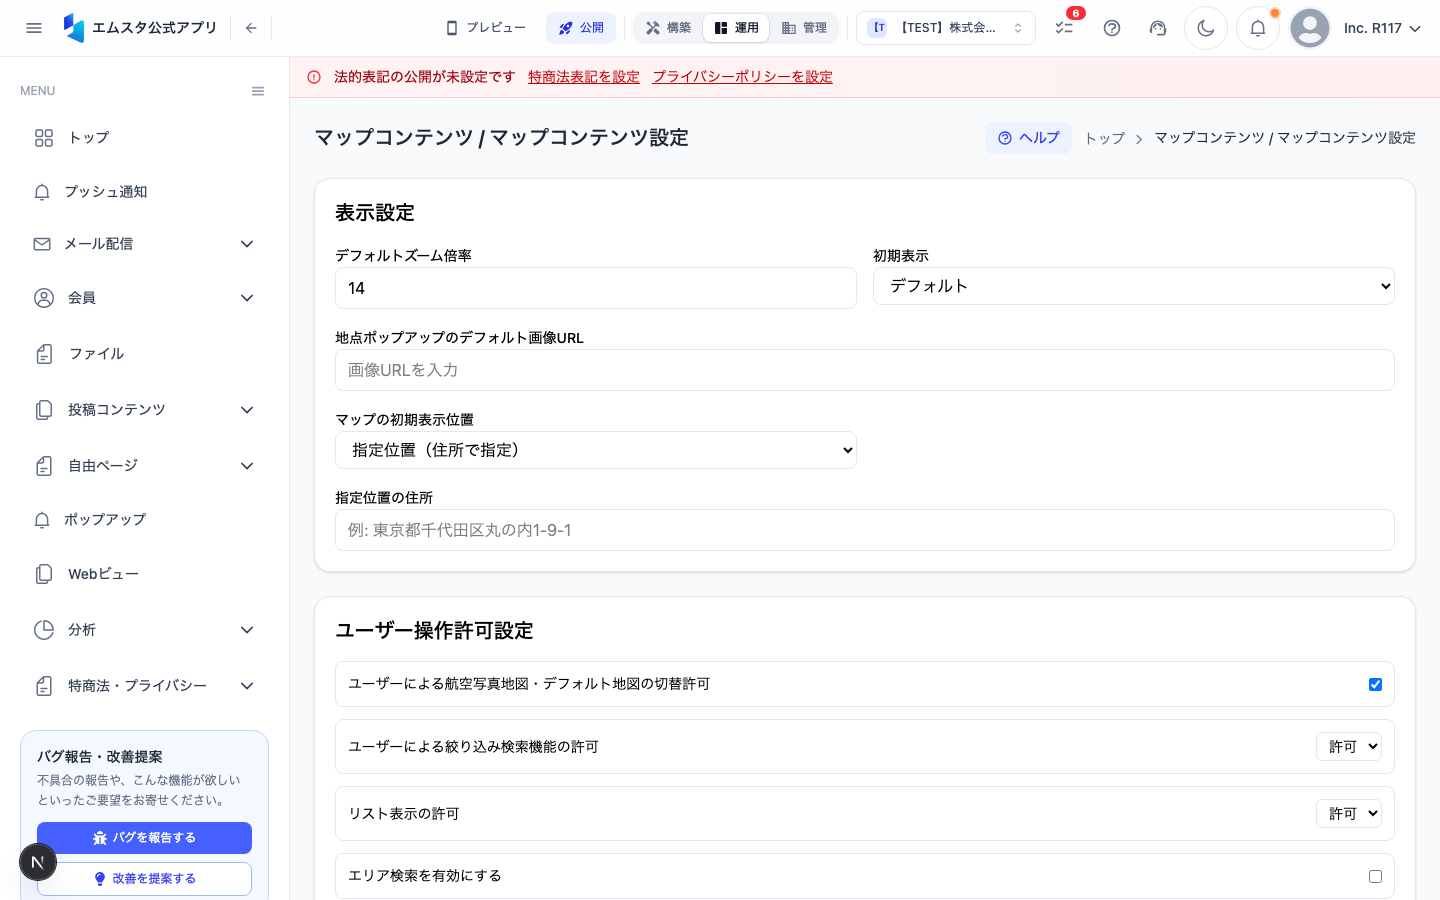Click バグを報告する button

pyautogui.click(x=144, y=838)
